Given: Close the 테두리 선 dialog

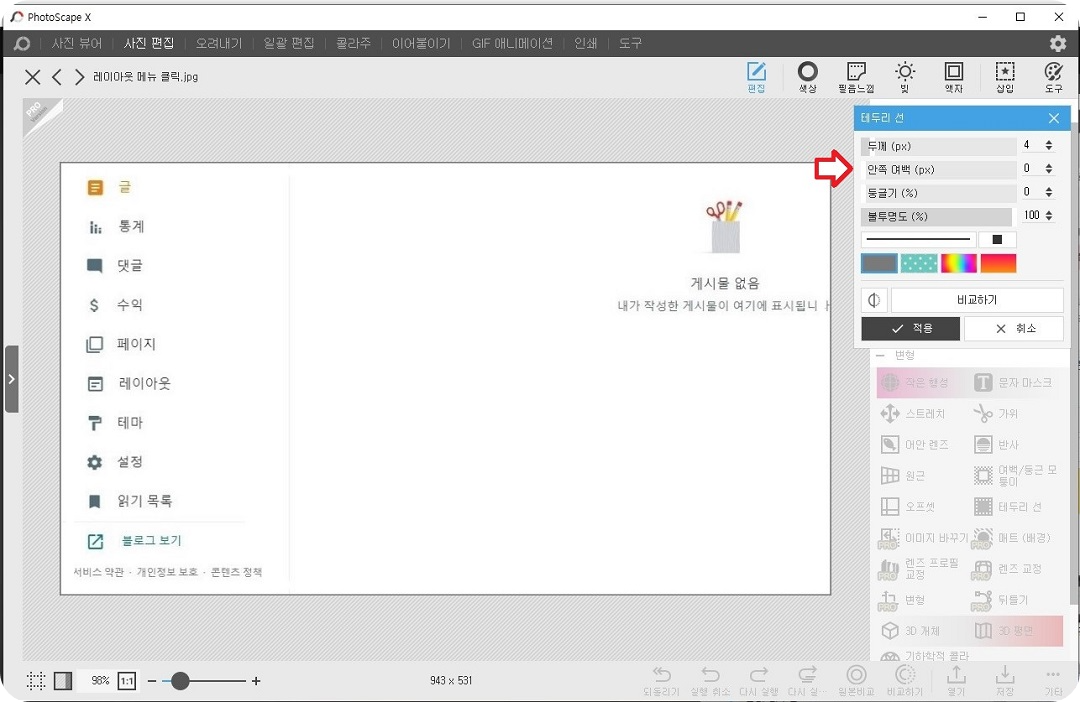Looking at the screenshot, I should pyautogui.click(x=1054, y=118).
